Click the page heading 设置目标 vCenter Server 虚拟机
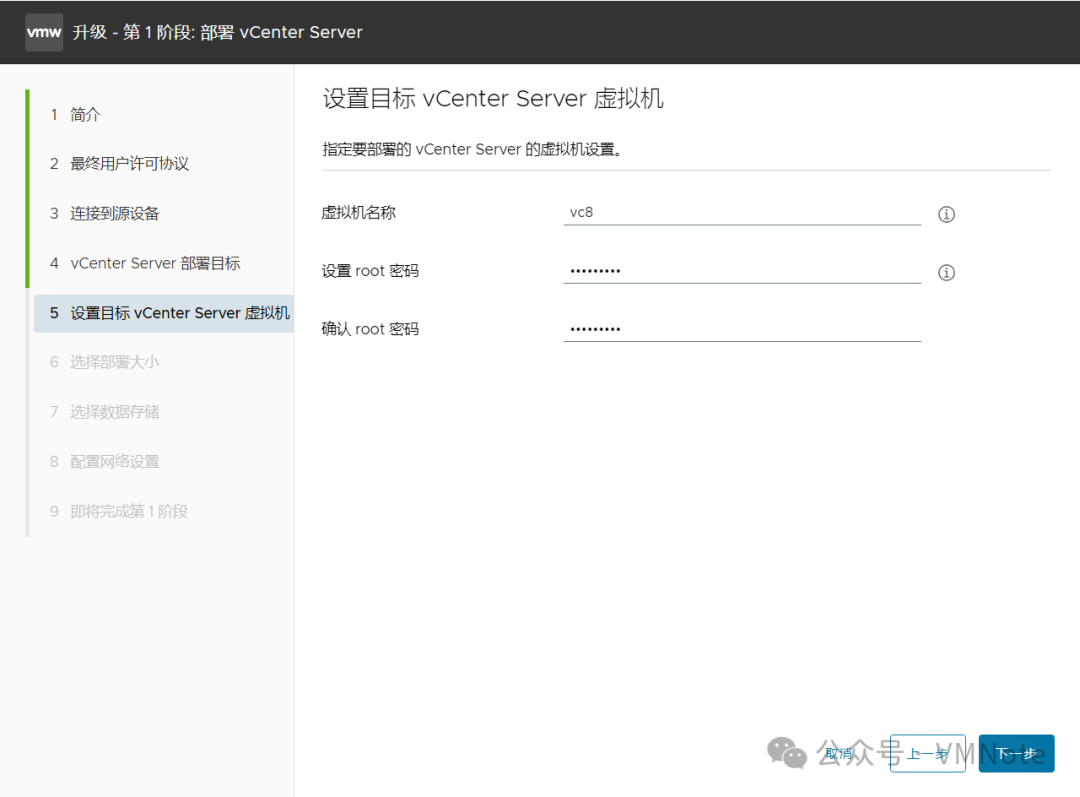Image resolution: width=1080 pixels, height=797 pixels. coord(493,99)
